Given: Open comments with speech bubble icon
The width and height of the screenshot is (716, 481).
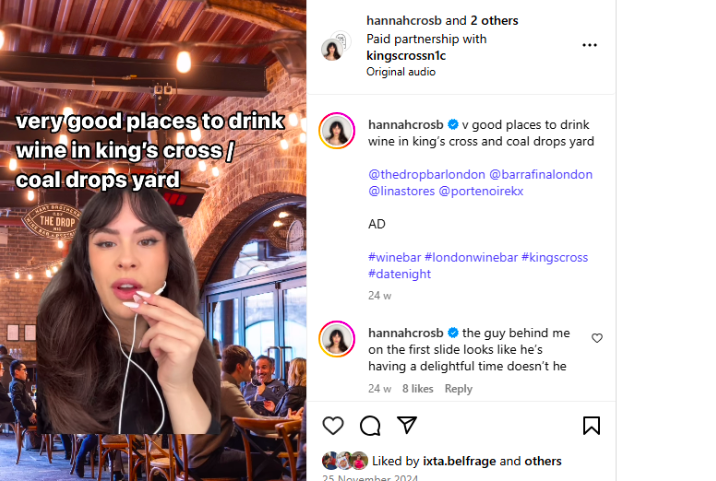Looking at the screenshot, I should click(370, 426).
